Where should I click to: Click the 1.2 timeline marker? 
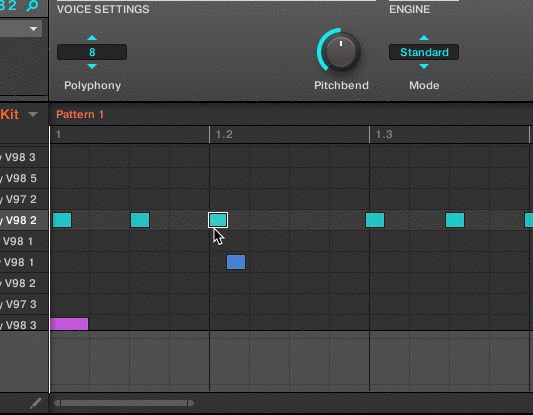(x=224, y=135)
